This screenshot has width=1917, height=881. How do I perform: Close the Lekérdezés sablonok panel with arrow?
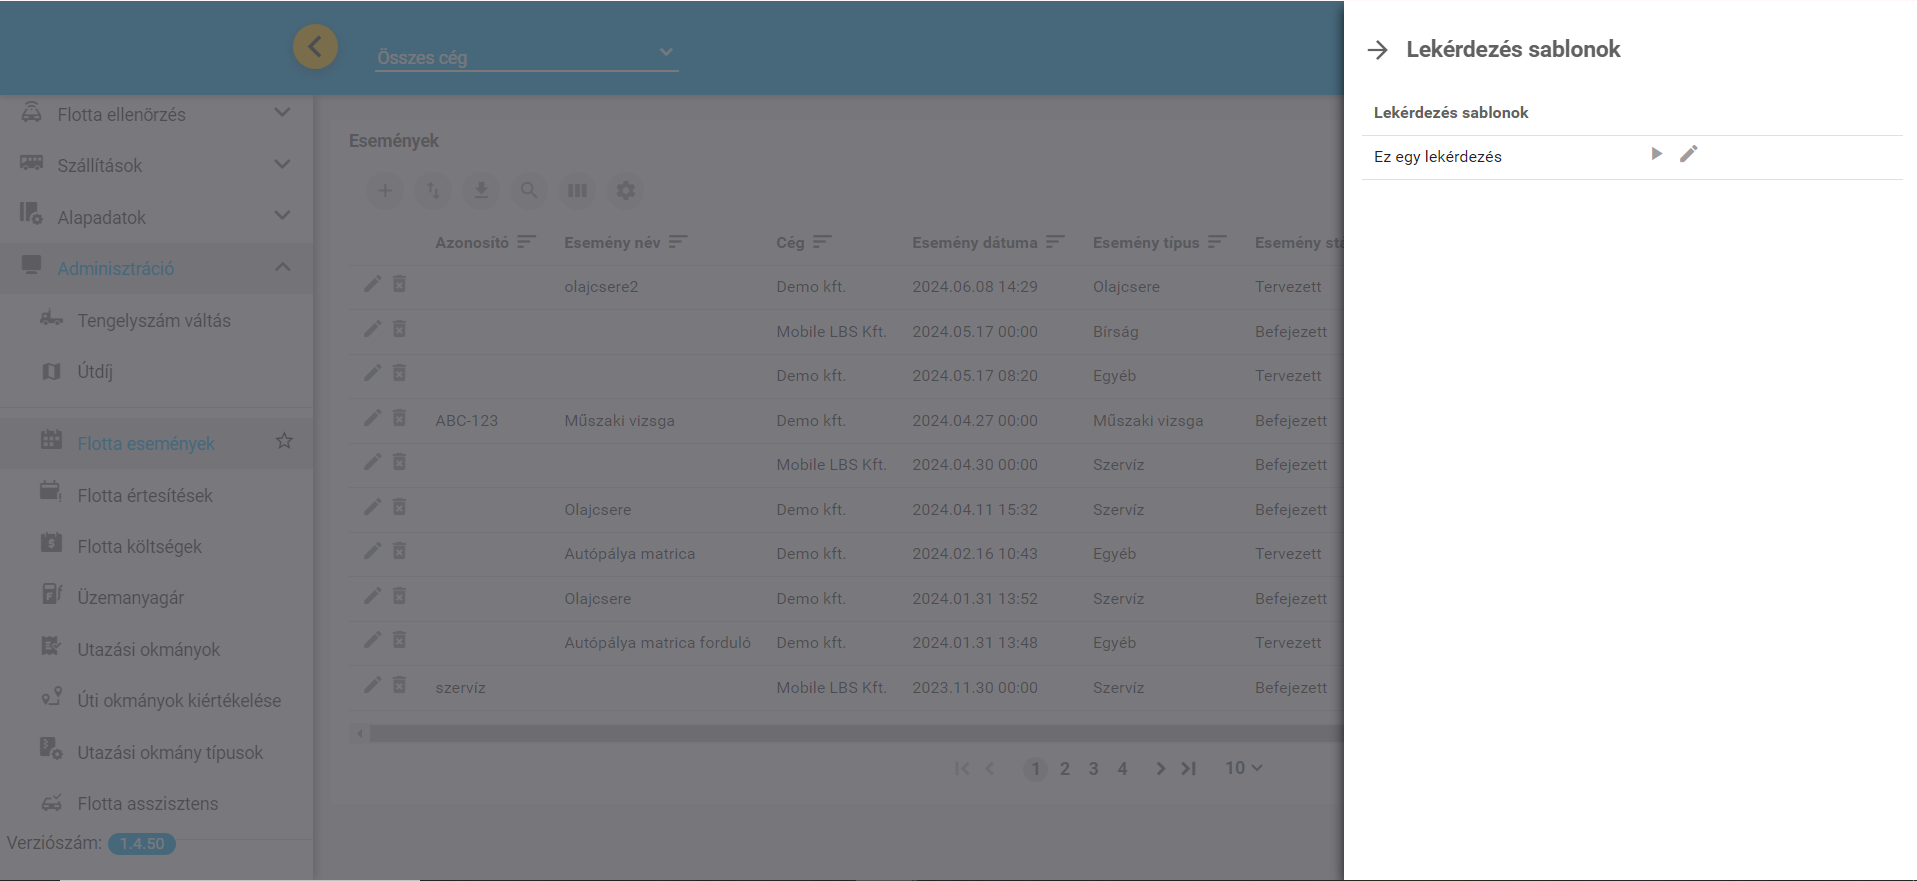pos(1378,50)
